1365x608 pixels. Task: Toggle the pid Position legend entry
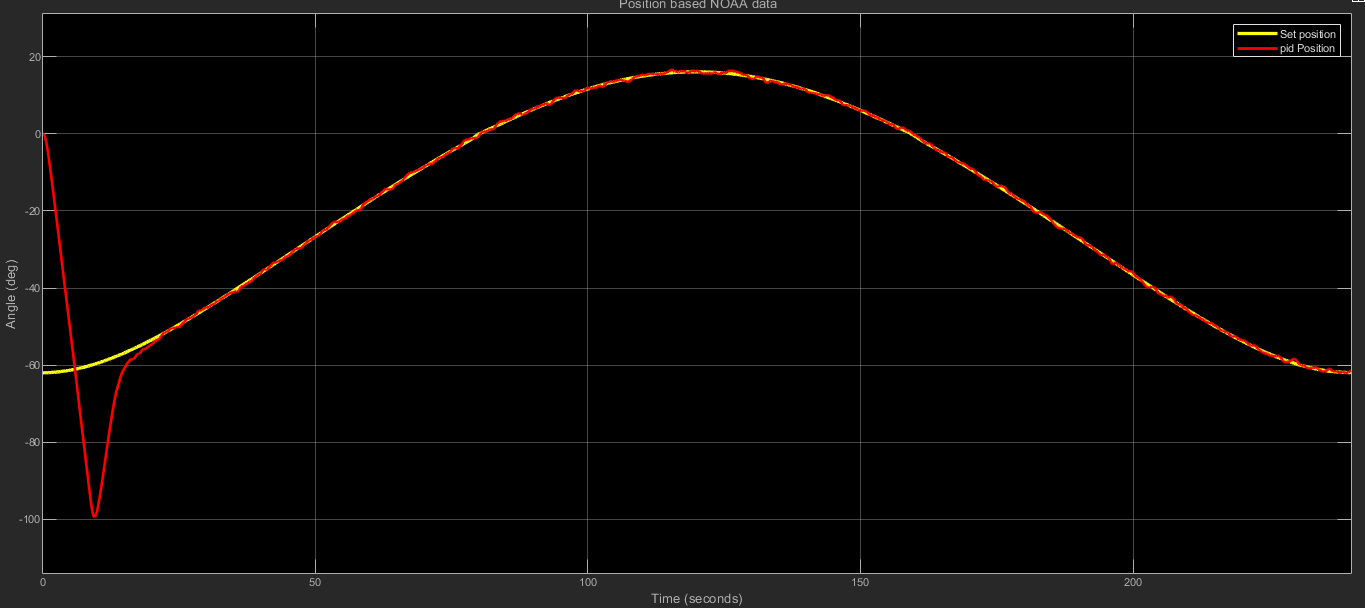[x=1307, y=48]
